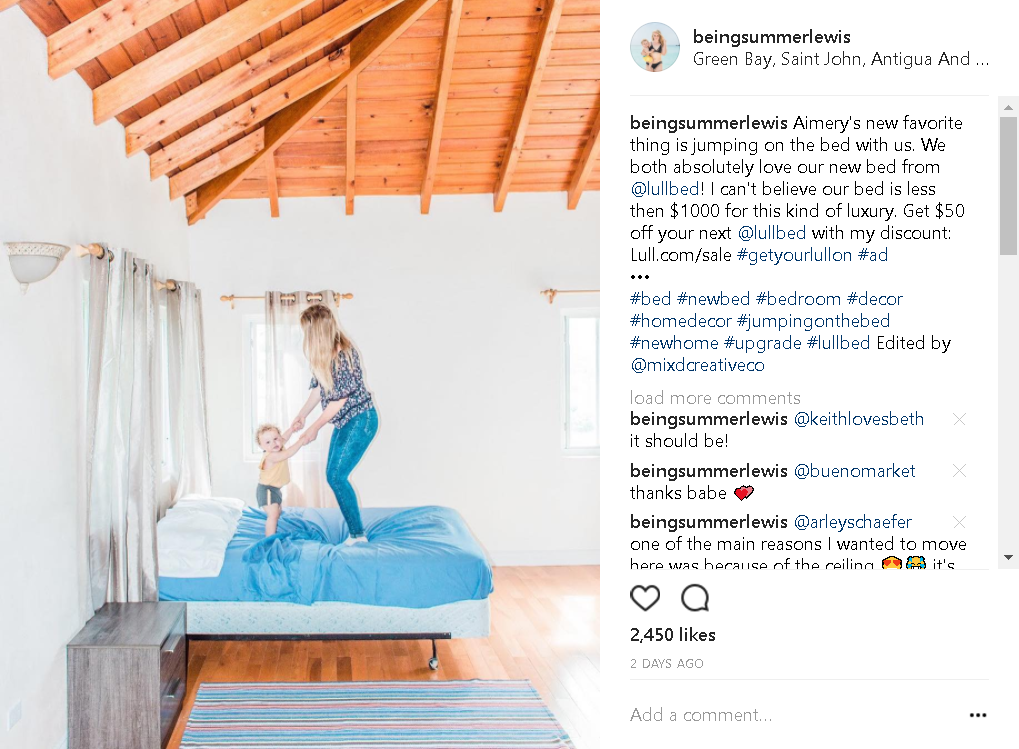Open the #homedecor hashtag

click(680, 321)
